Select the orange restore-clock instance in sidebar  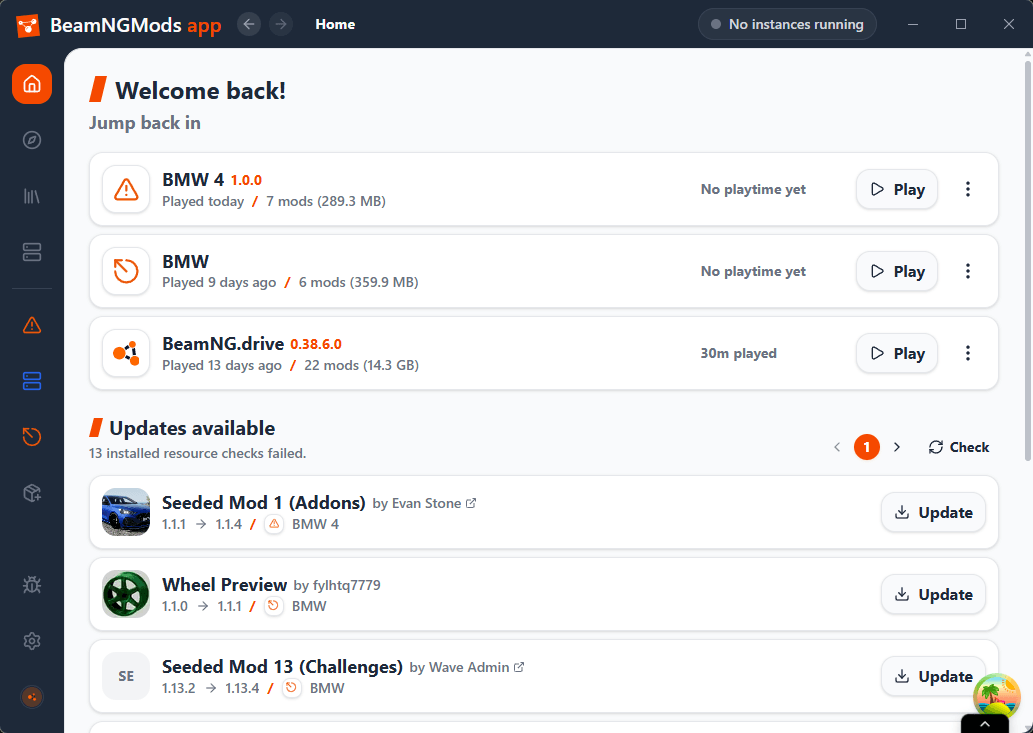(32, 437)
